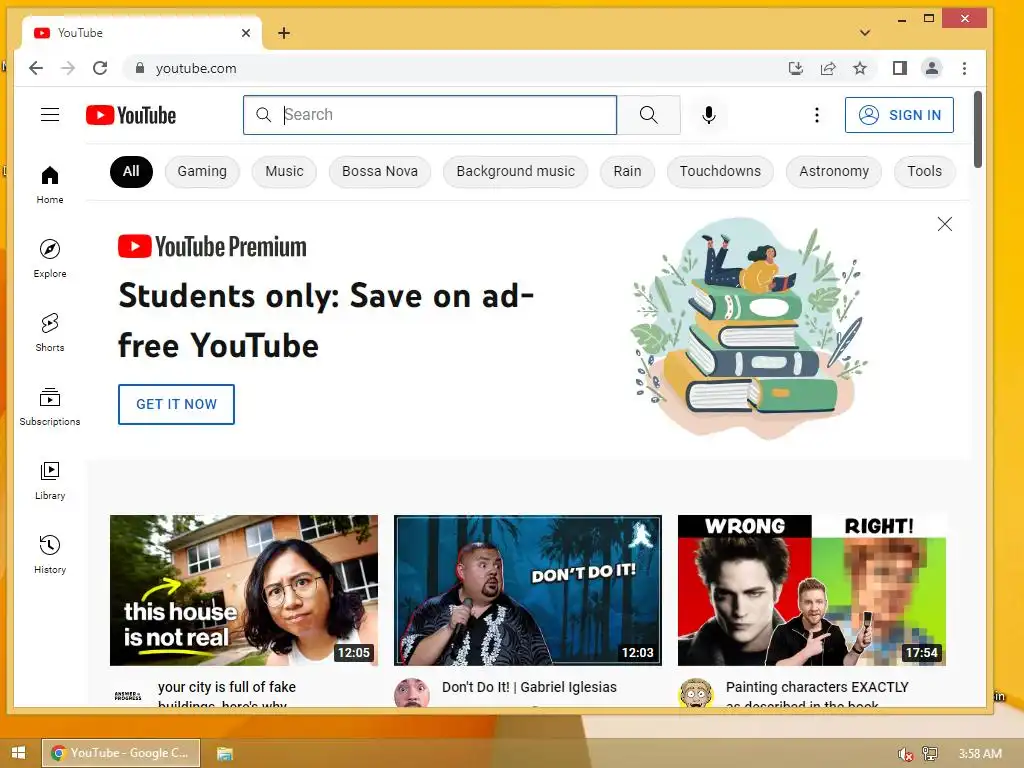1024x768 pixels.
Task: Open 'Don't Do It! | Gabriel Iglesias' title
Action: [529, 687]
